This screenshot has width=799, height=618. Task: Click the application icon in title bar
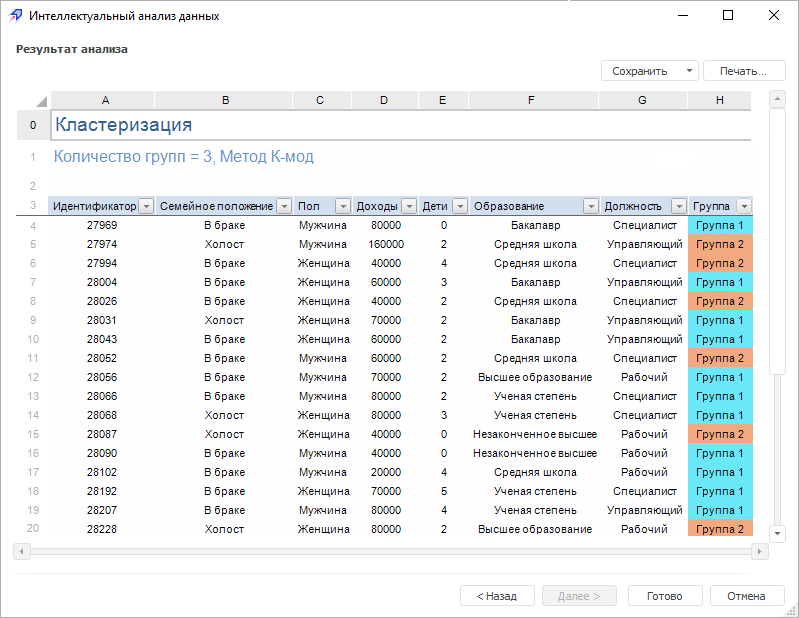click(16, 16)
